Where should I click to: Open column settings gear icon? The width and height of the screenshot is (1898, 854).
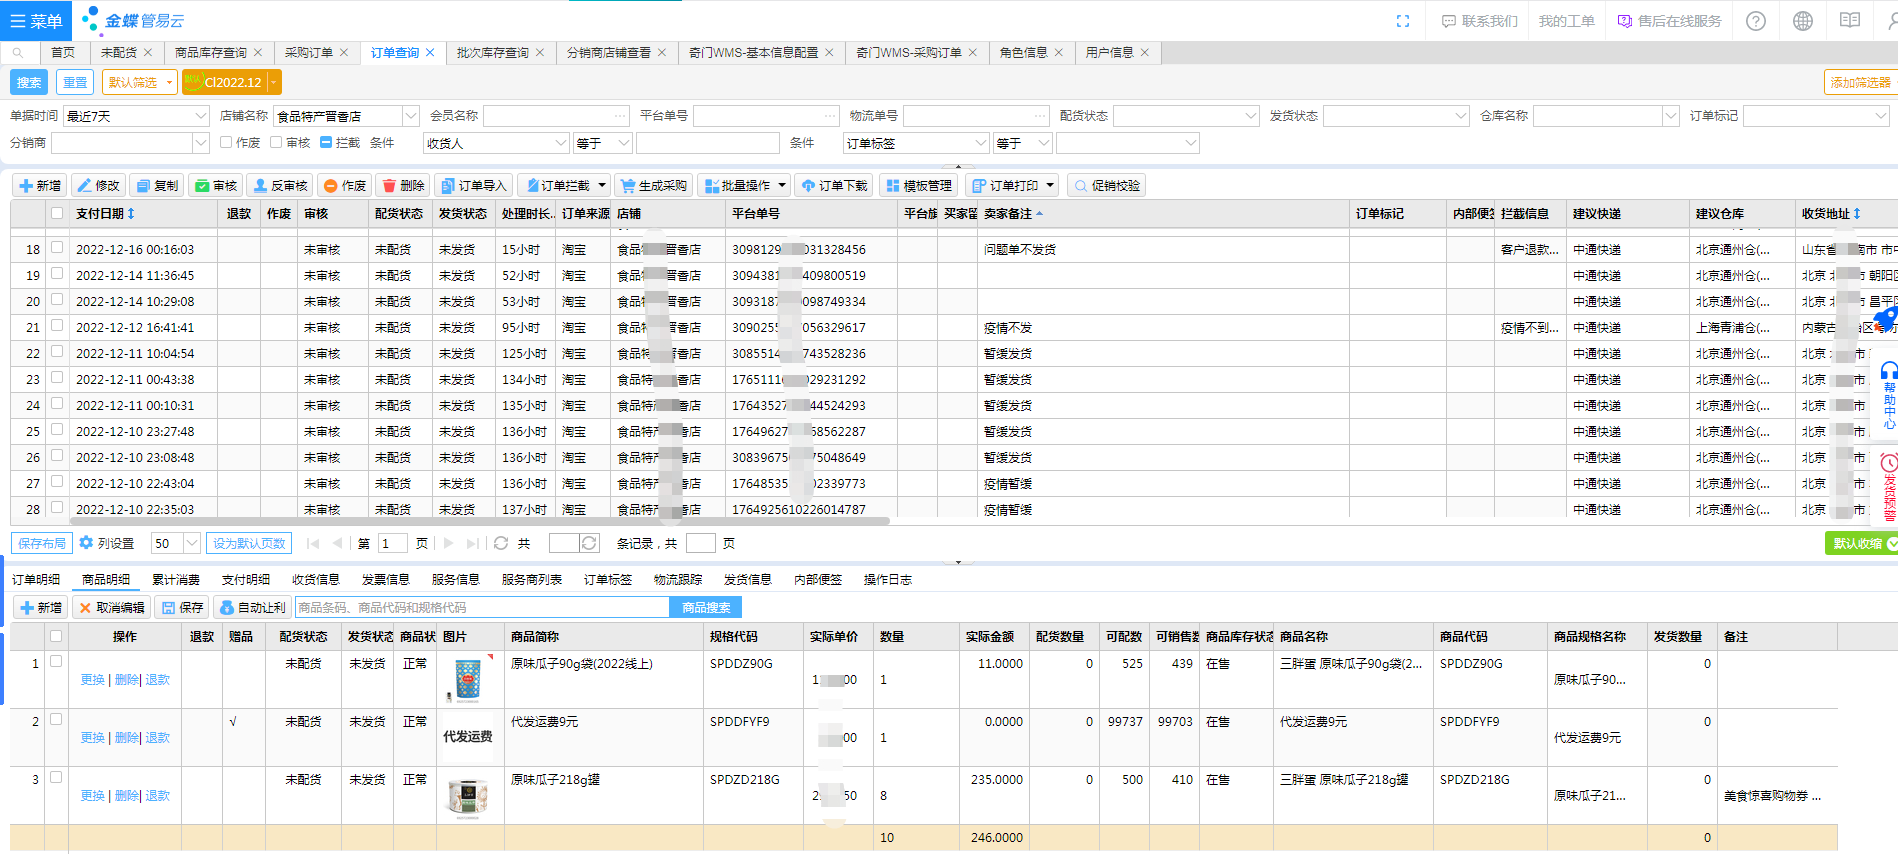tap(87, 543)
